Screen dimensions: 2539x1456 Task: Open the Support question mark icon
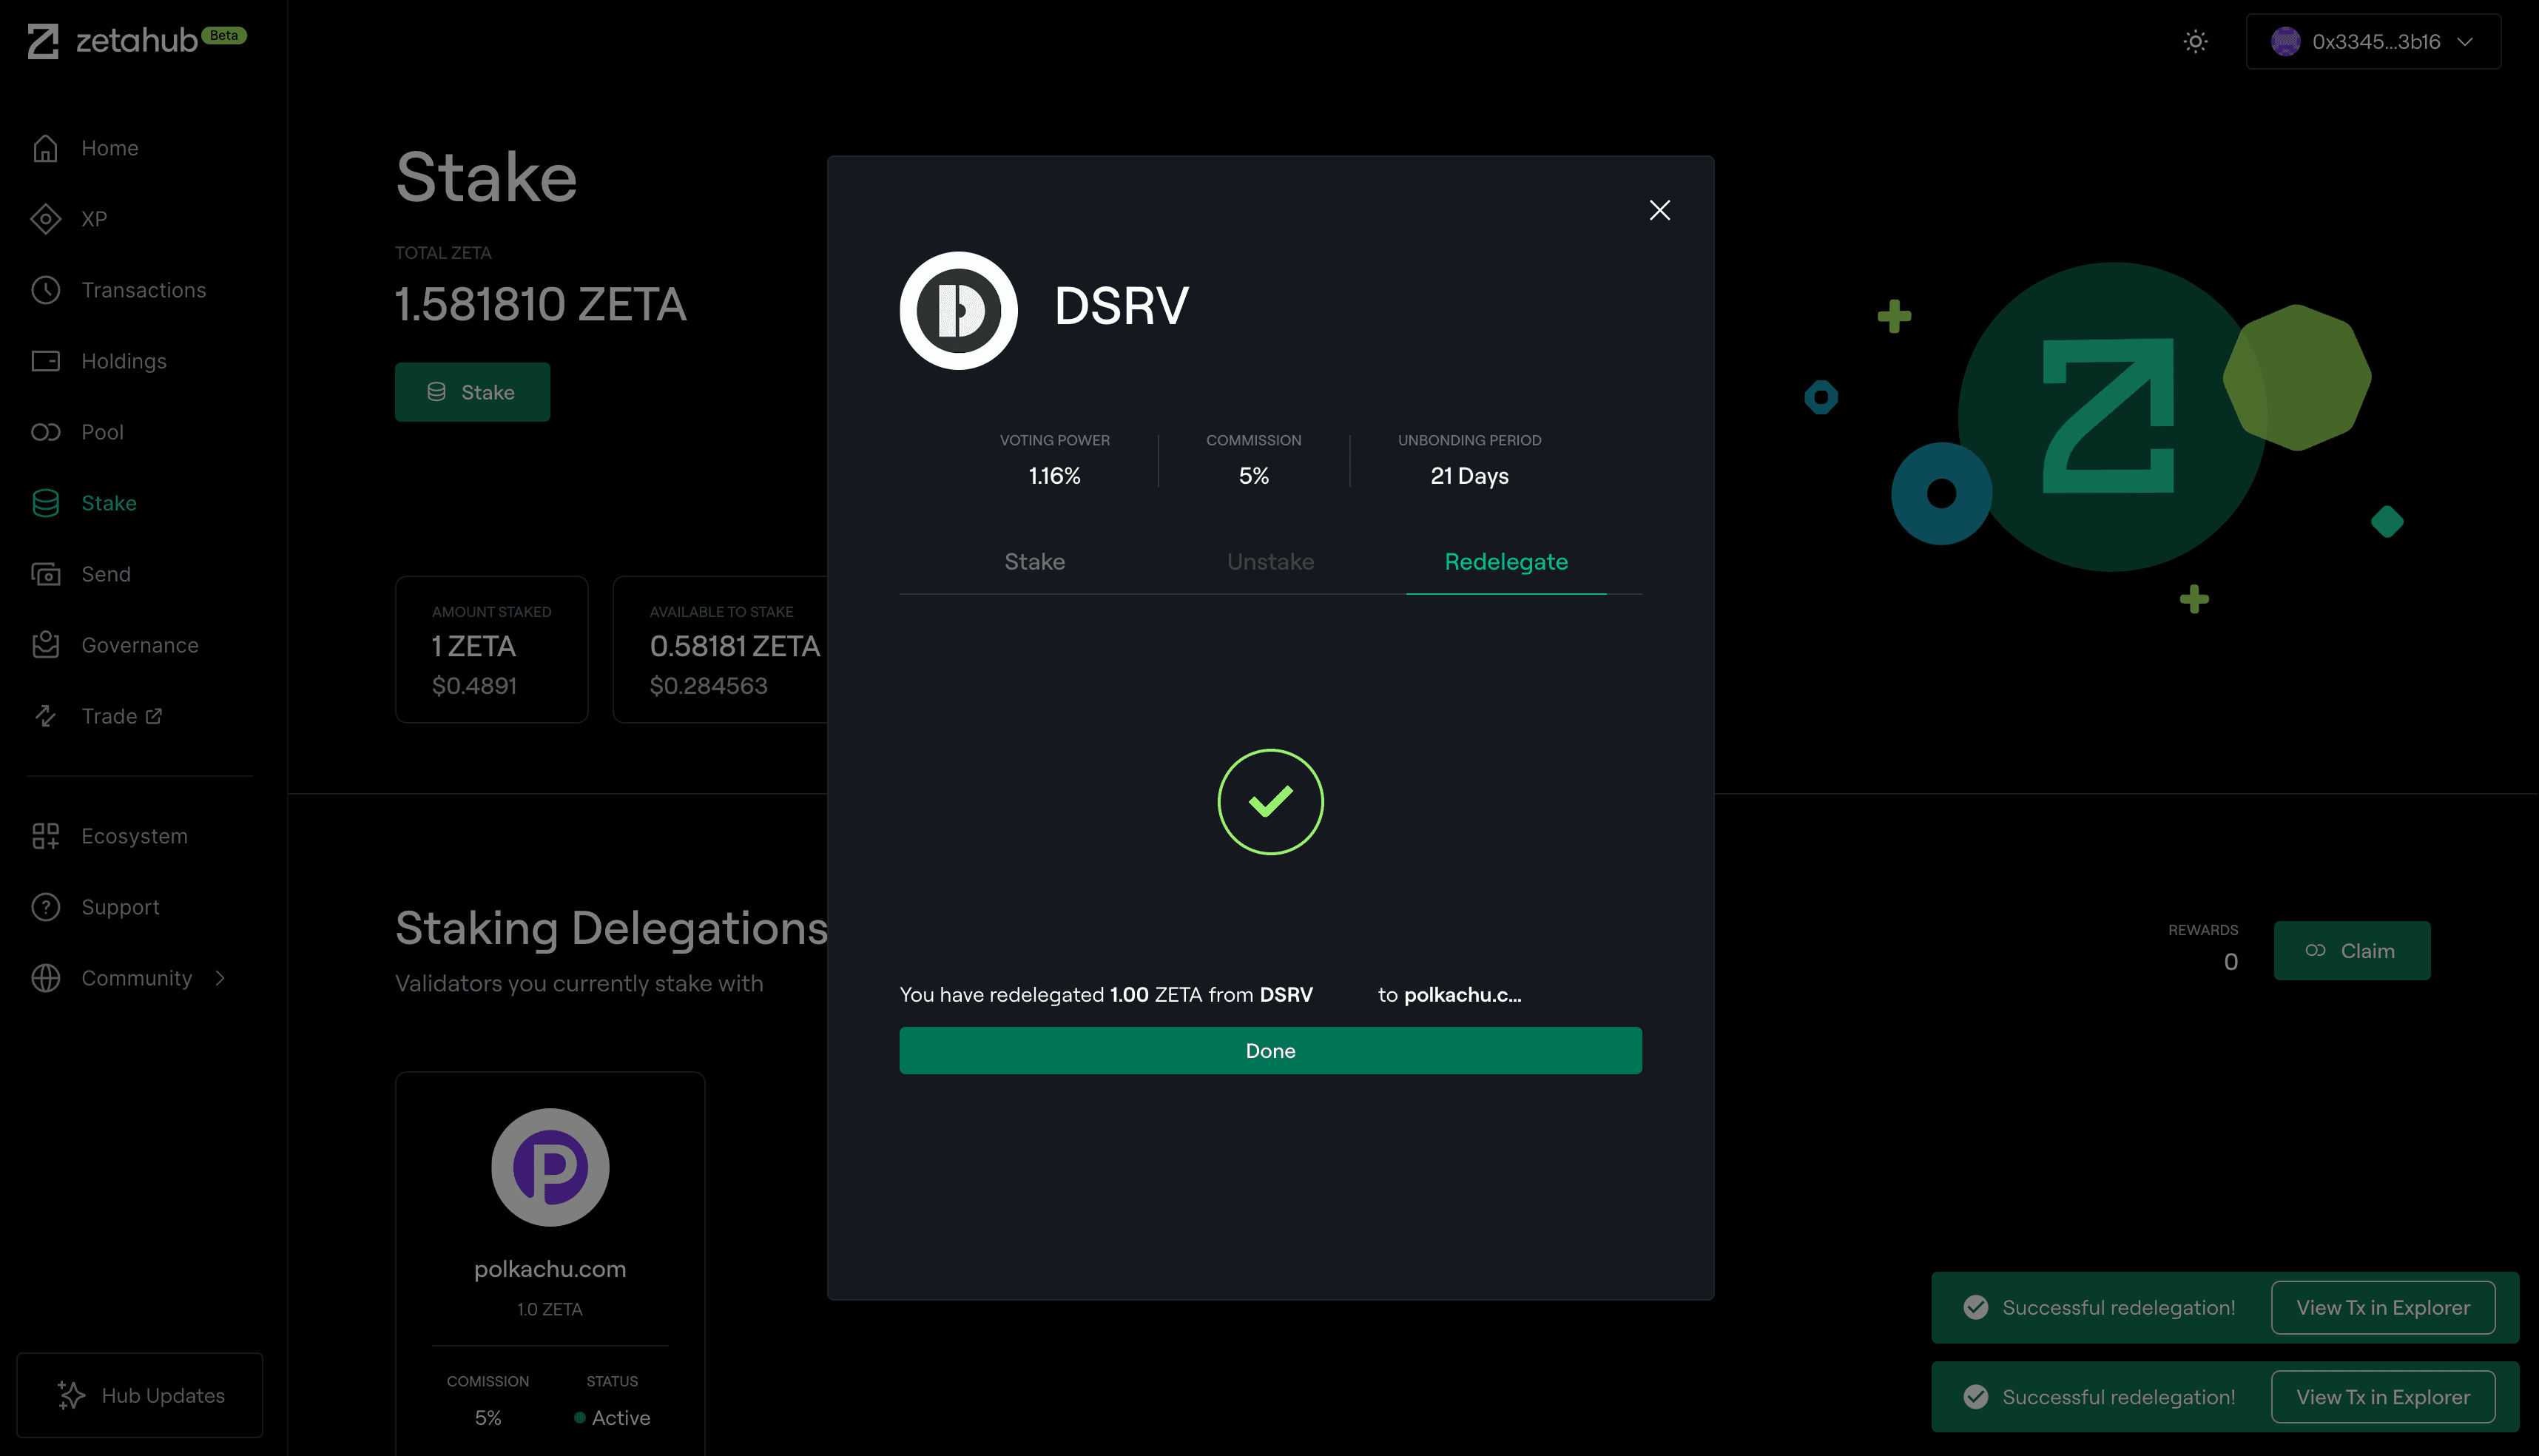click(x=45, y=907)
